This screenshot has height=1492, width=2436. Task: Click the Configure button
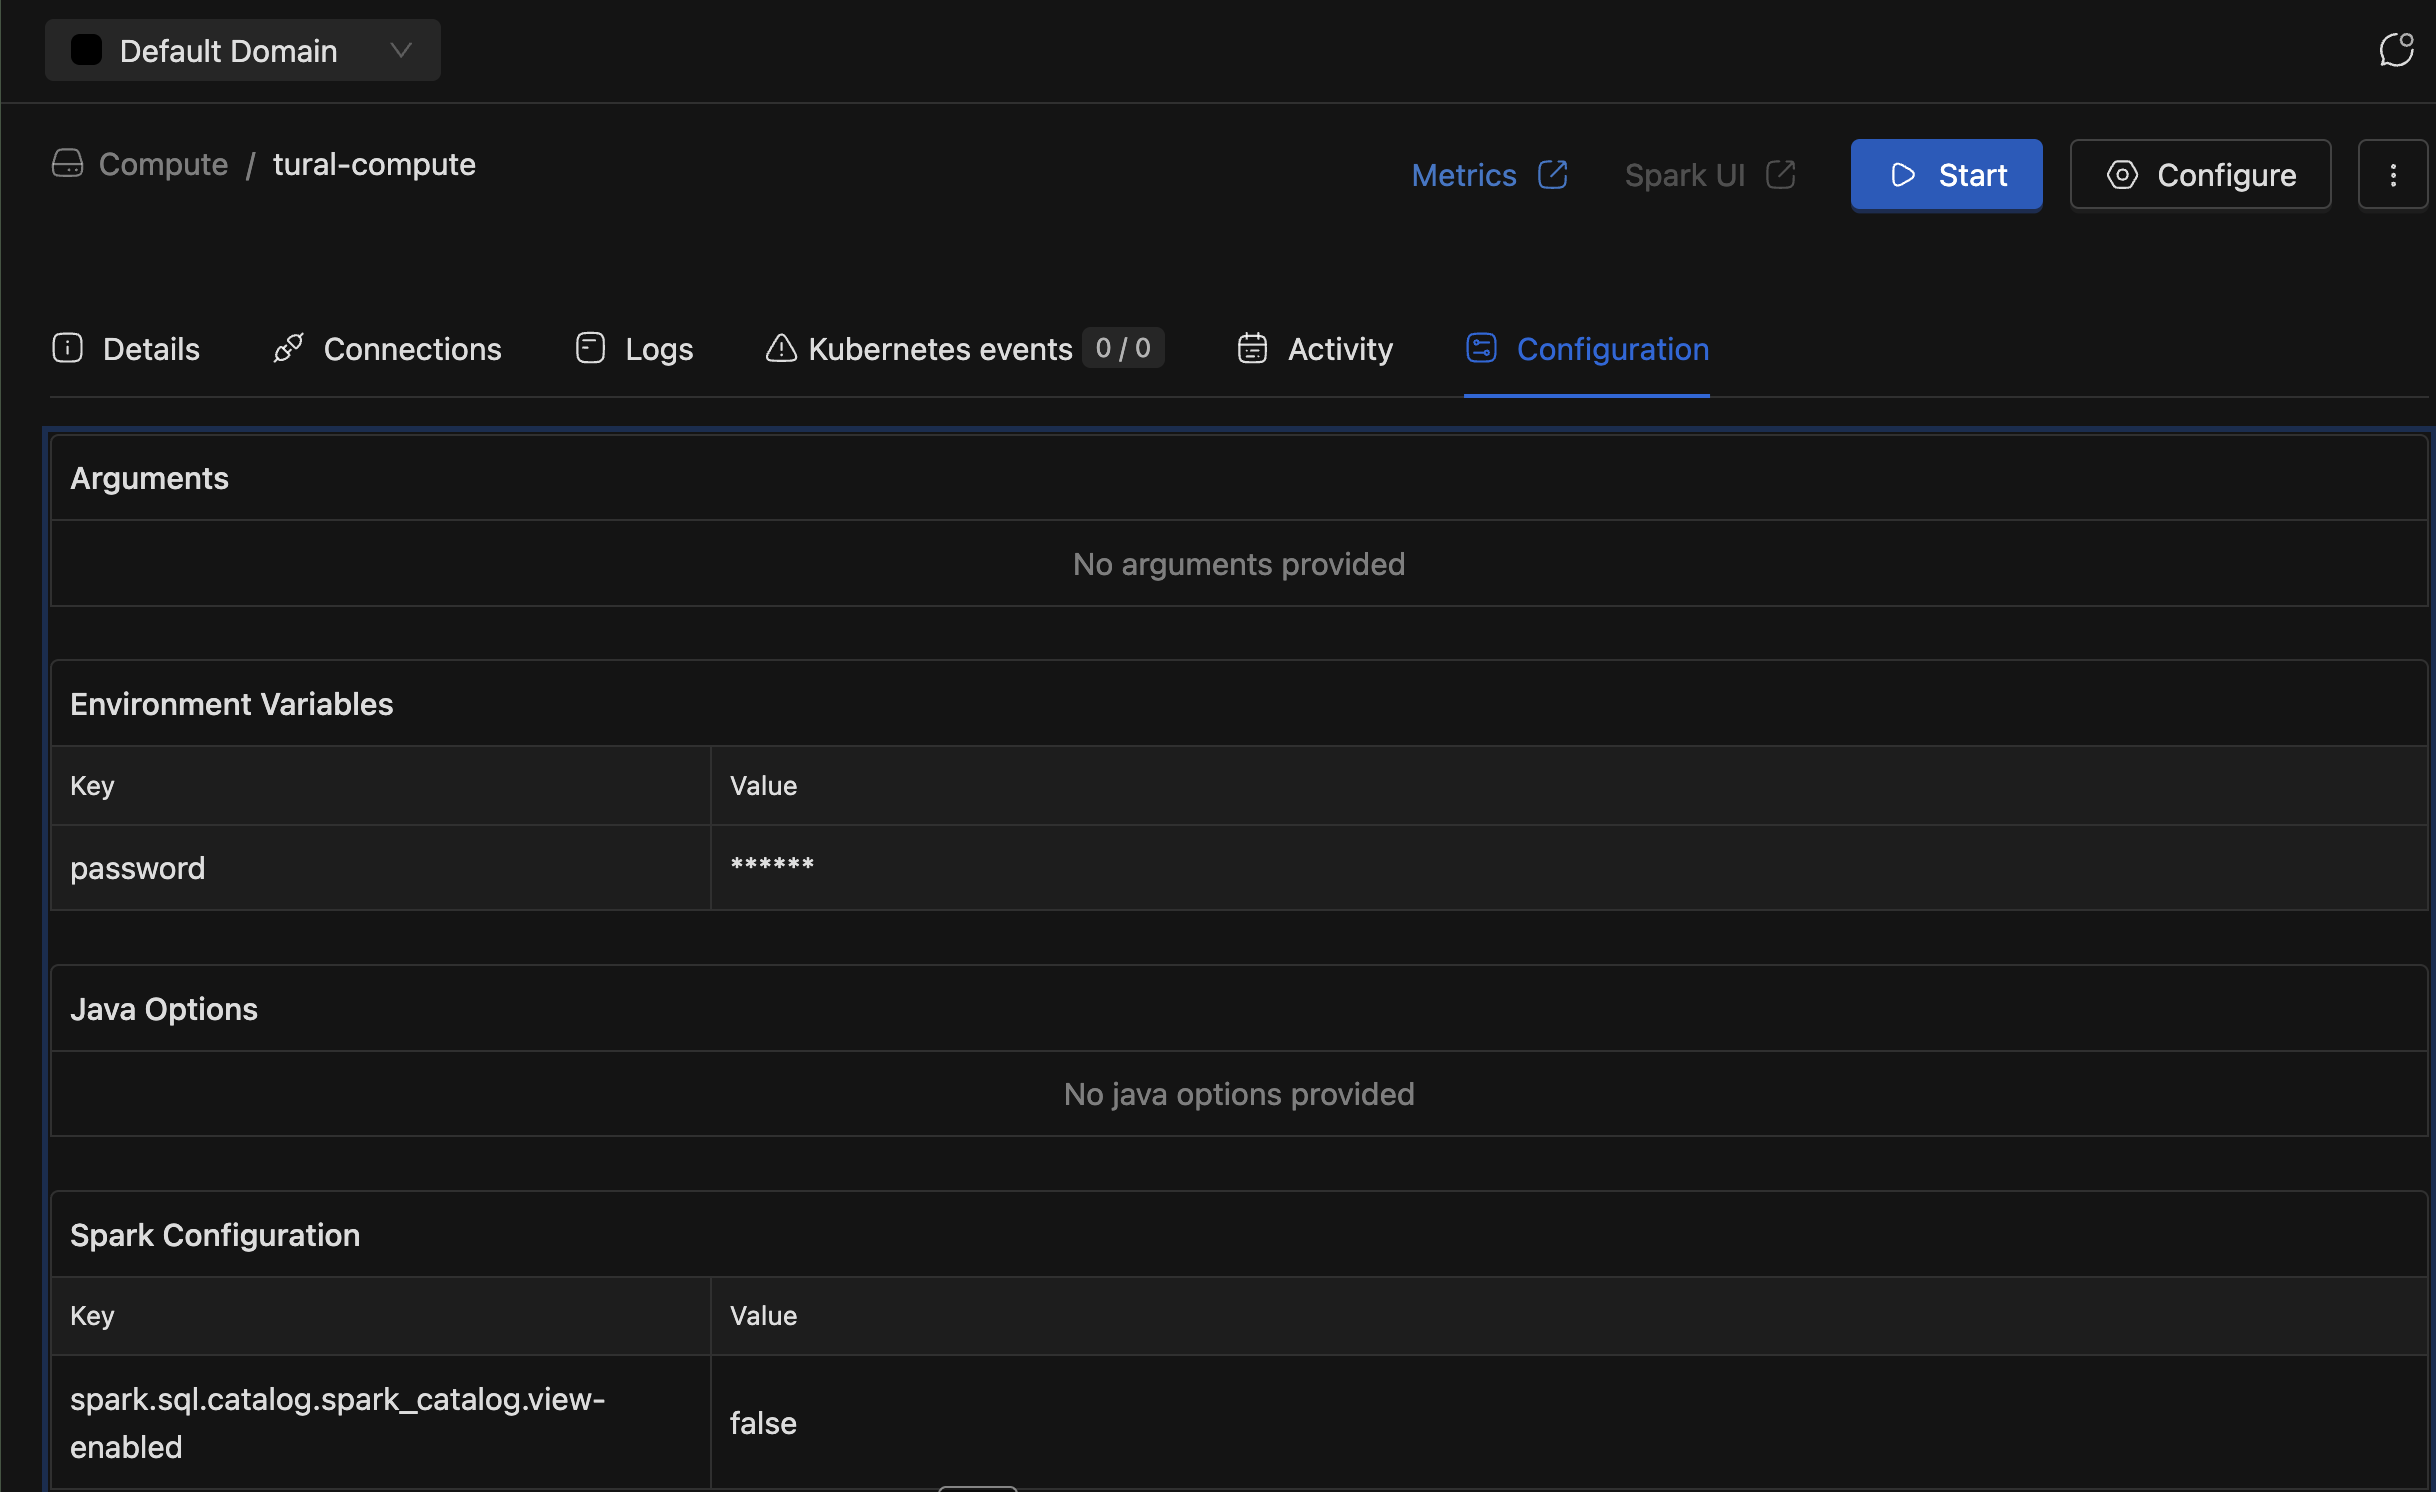pyautogui.click(x=2200, y=175)
